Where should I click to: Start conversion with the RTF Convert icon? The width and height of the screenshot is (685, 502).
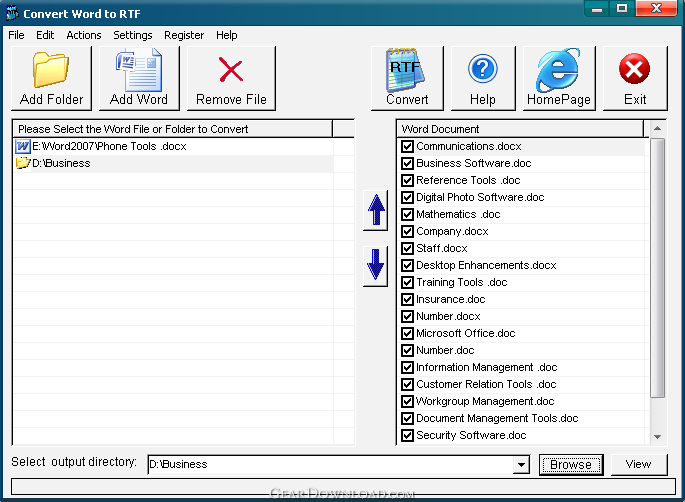point(406,70)
